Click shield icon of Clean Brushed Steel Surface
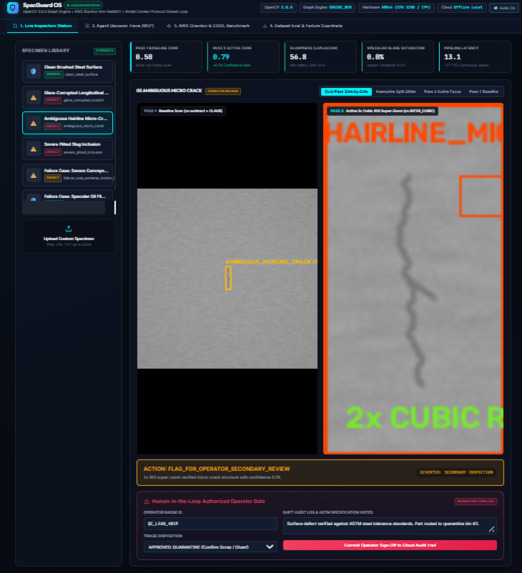Screen dimensions: 522x573 [x=33, y=72]
